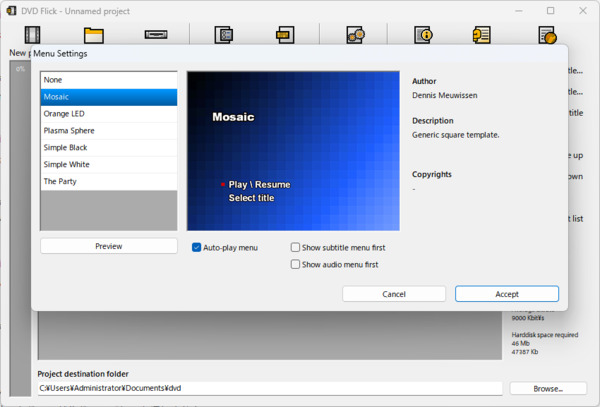Click the Menu settings toolbar icon
The image size is (600, 407).
[284, 35]
